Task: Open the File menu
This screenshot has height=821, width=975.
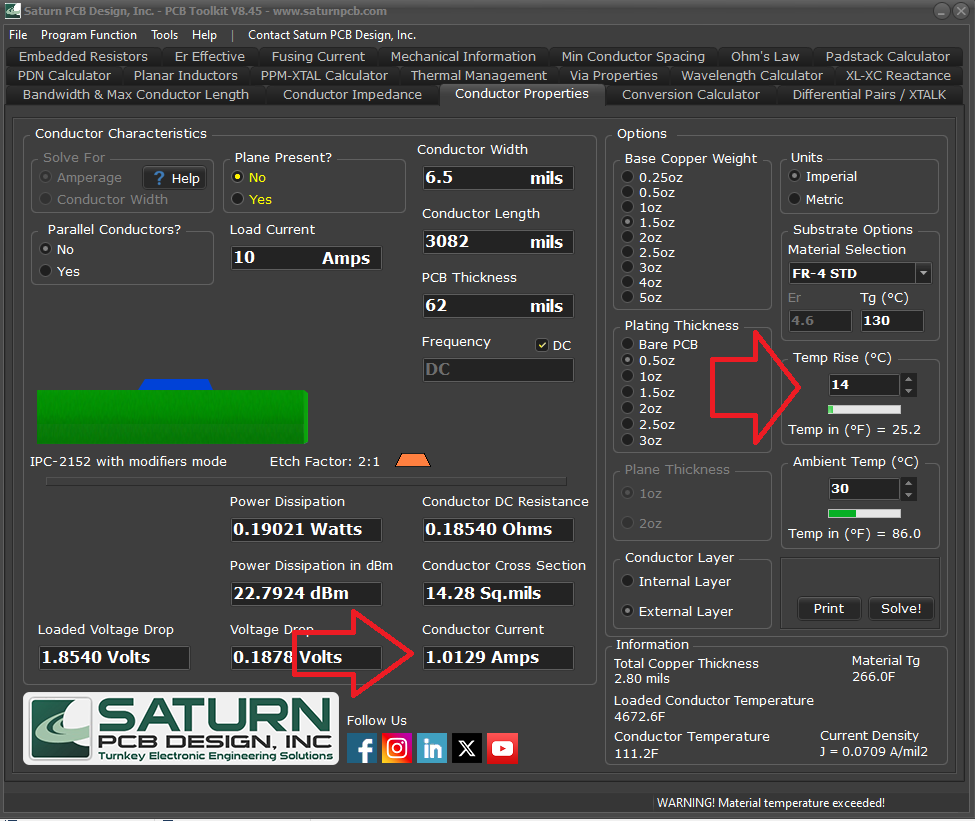Action: click(18, 35)
